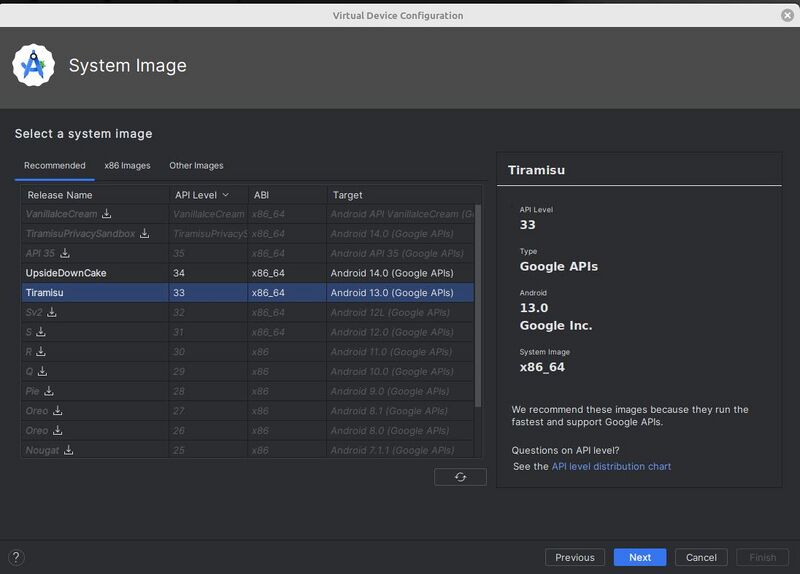Download the Pie system image
This screenshot has width=800, height=574.
click(48, 391)
